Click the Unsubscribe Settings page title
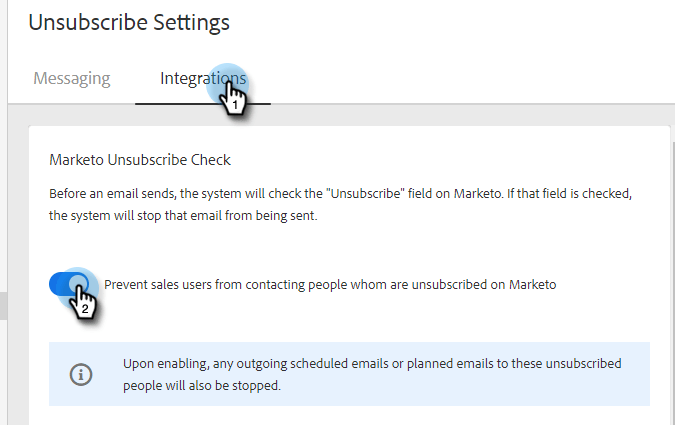 [x=129, y=22]
